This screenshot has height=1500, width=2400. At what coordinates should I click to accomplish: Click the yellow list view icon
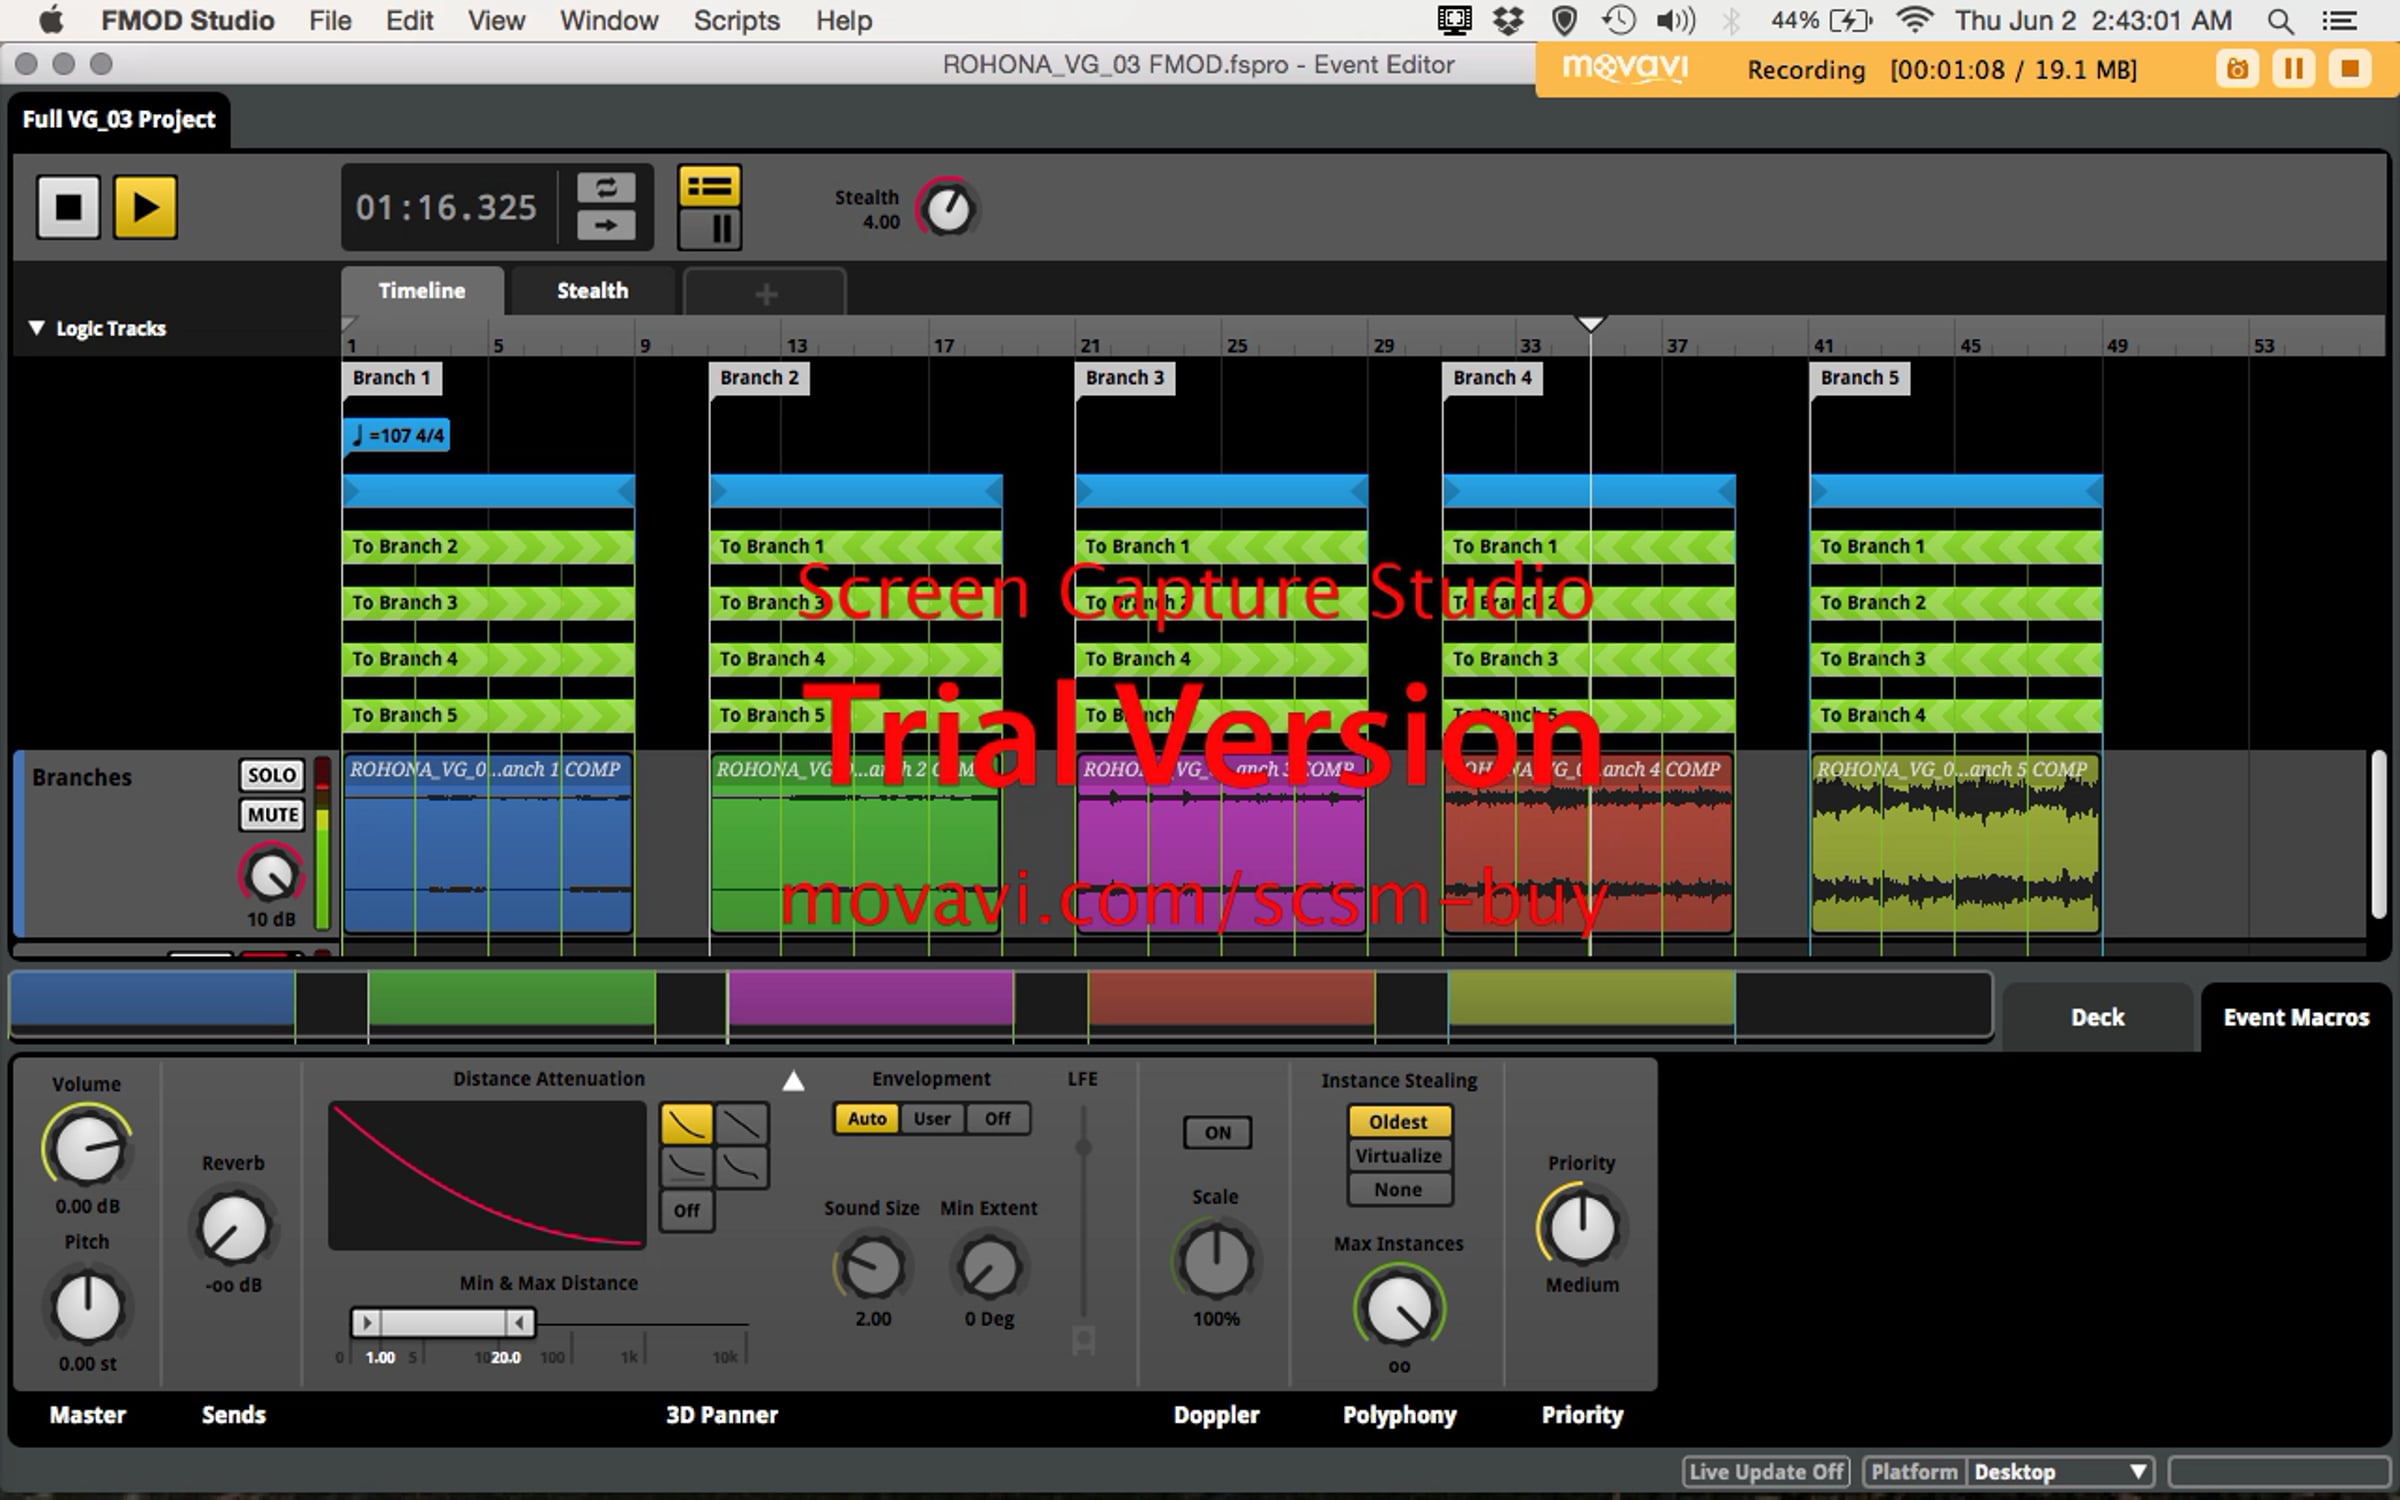click(x=709, y=187)
